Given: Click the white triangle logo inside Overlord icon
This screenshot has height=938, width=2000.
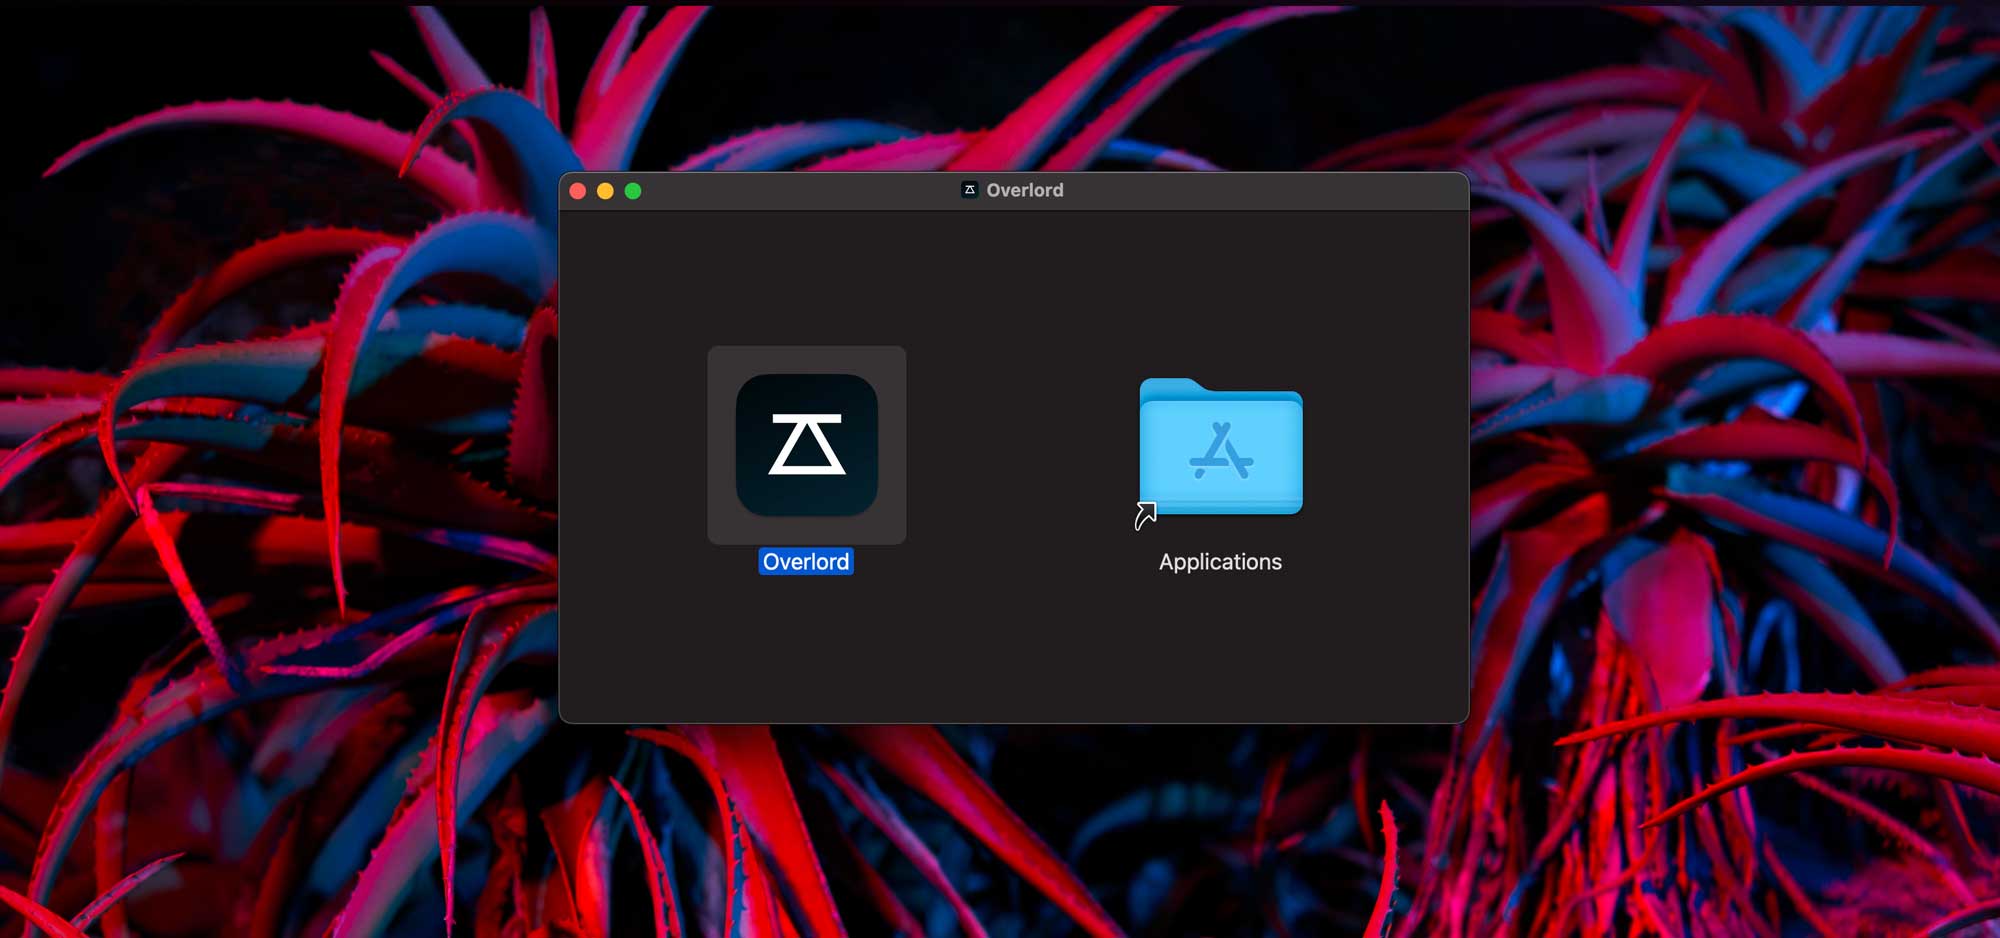Looking at the screenshot, I should click(x=806, y=444).
